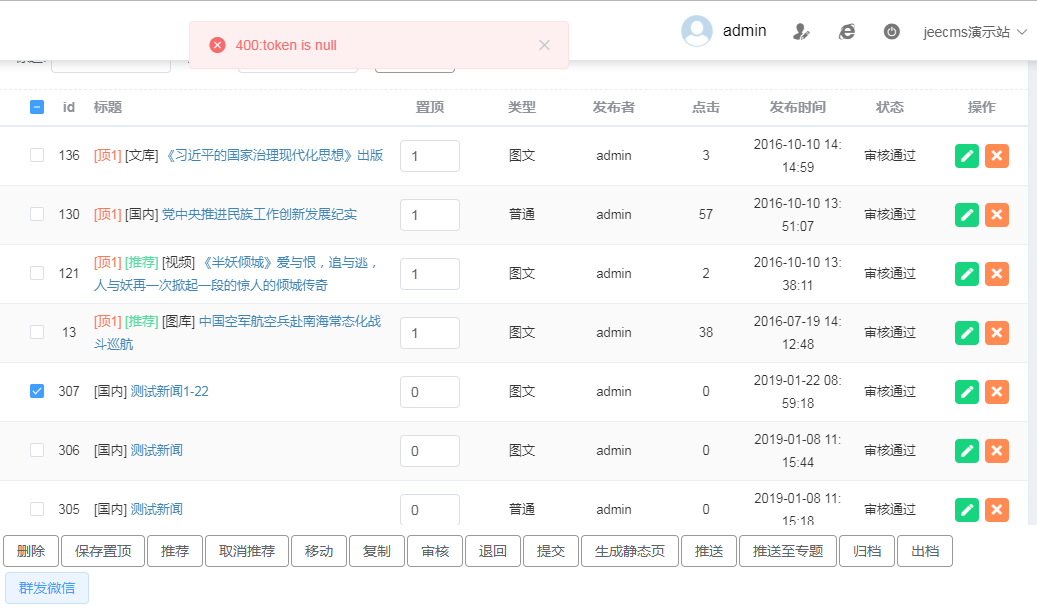The width and height of the screenshot is (1037, 610).
Task: Uncheck the checkbox for article 307
Action: [x=37, y=391]
